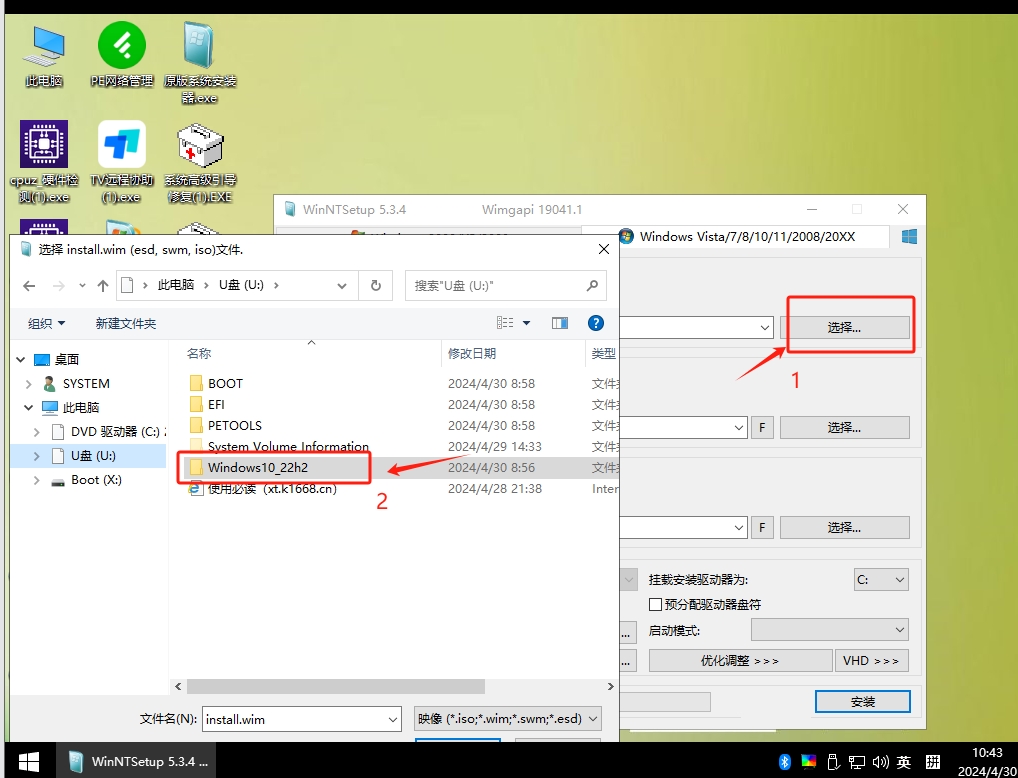Open the Windows Start button
This screenshot has width=1018, height=778.
(x=29, y=760)
